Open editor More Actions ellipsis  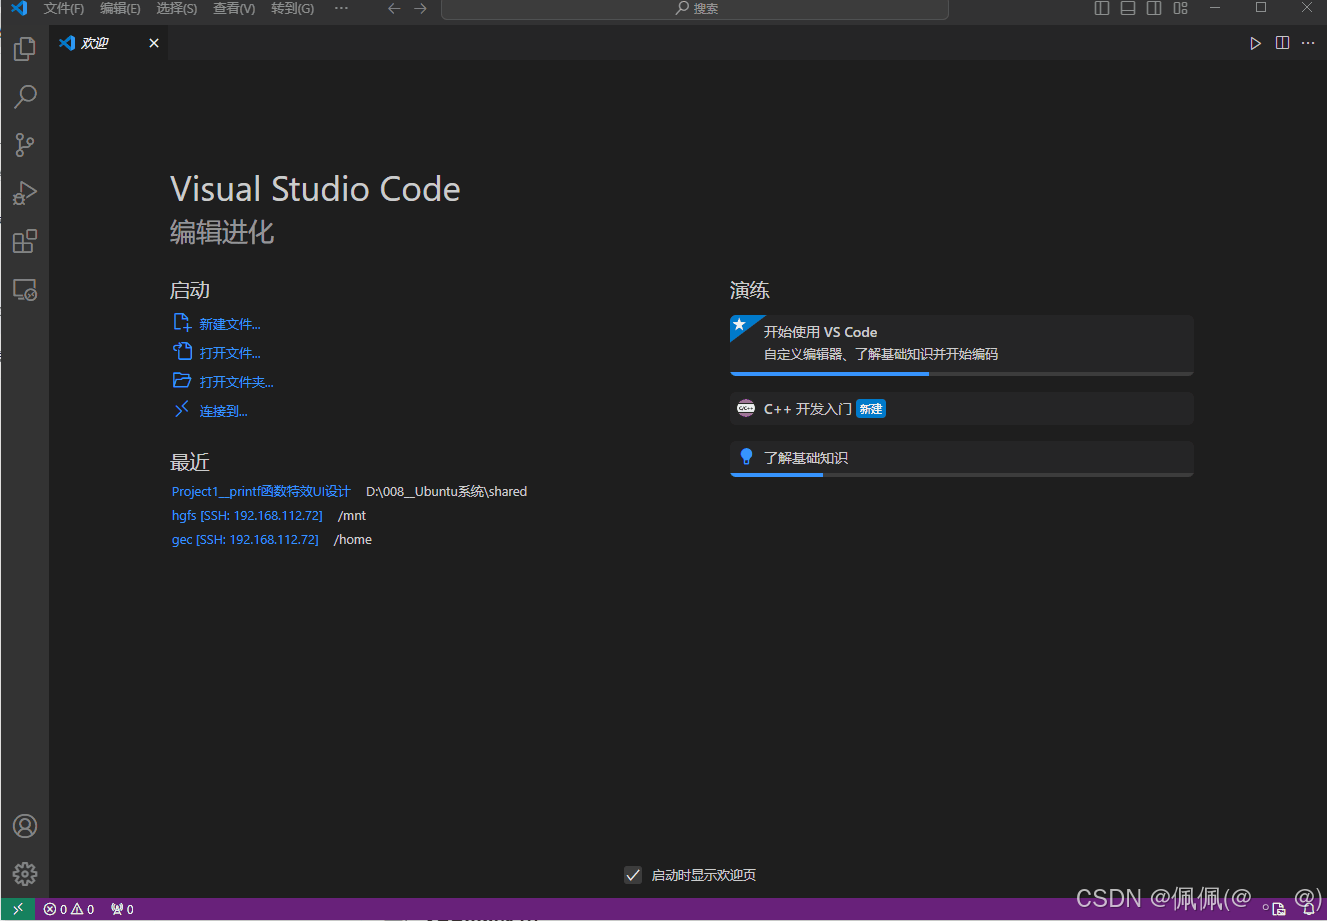[x=1308, y=43]
